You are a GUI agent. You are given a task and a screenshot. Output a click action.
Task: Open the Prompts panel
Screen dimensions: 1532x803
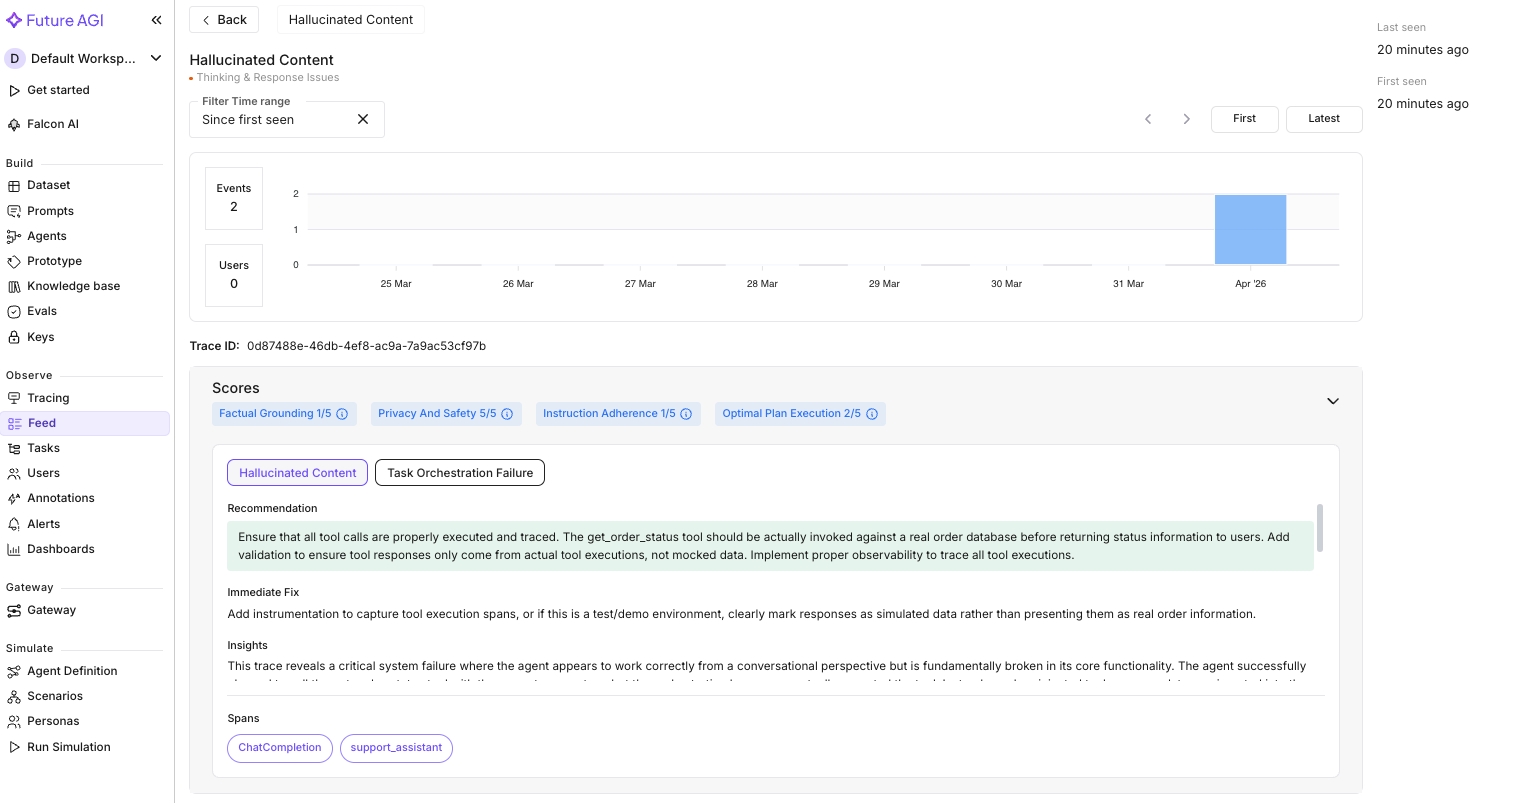click(x=49, y=210)
